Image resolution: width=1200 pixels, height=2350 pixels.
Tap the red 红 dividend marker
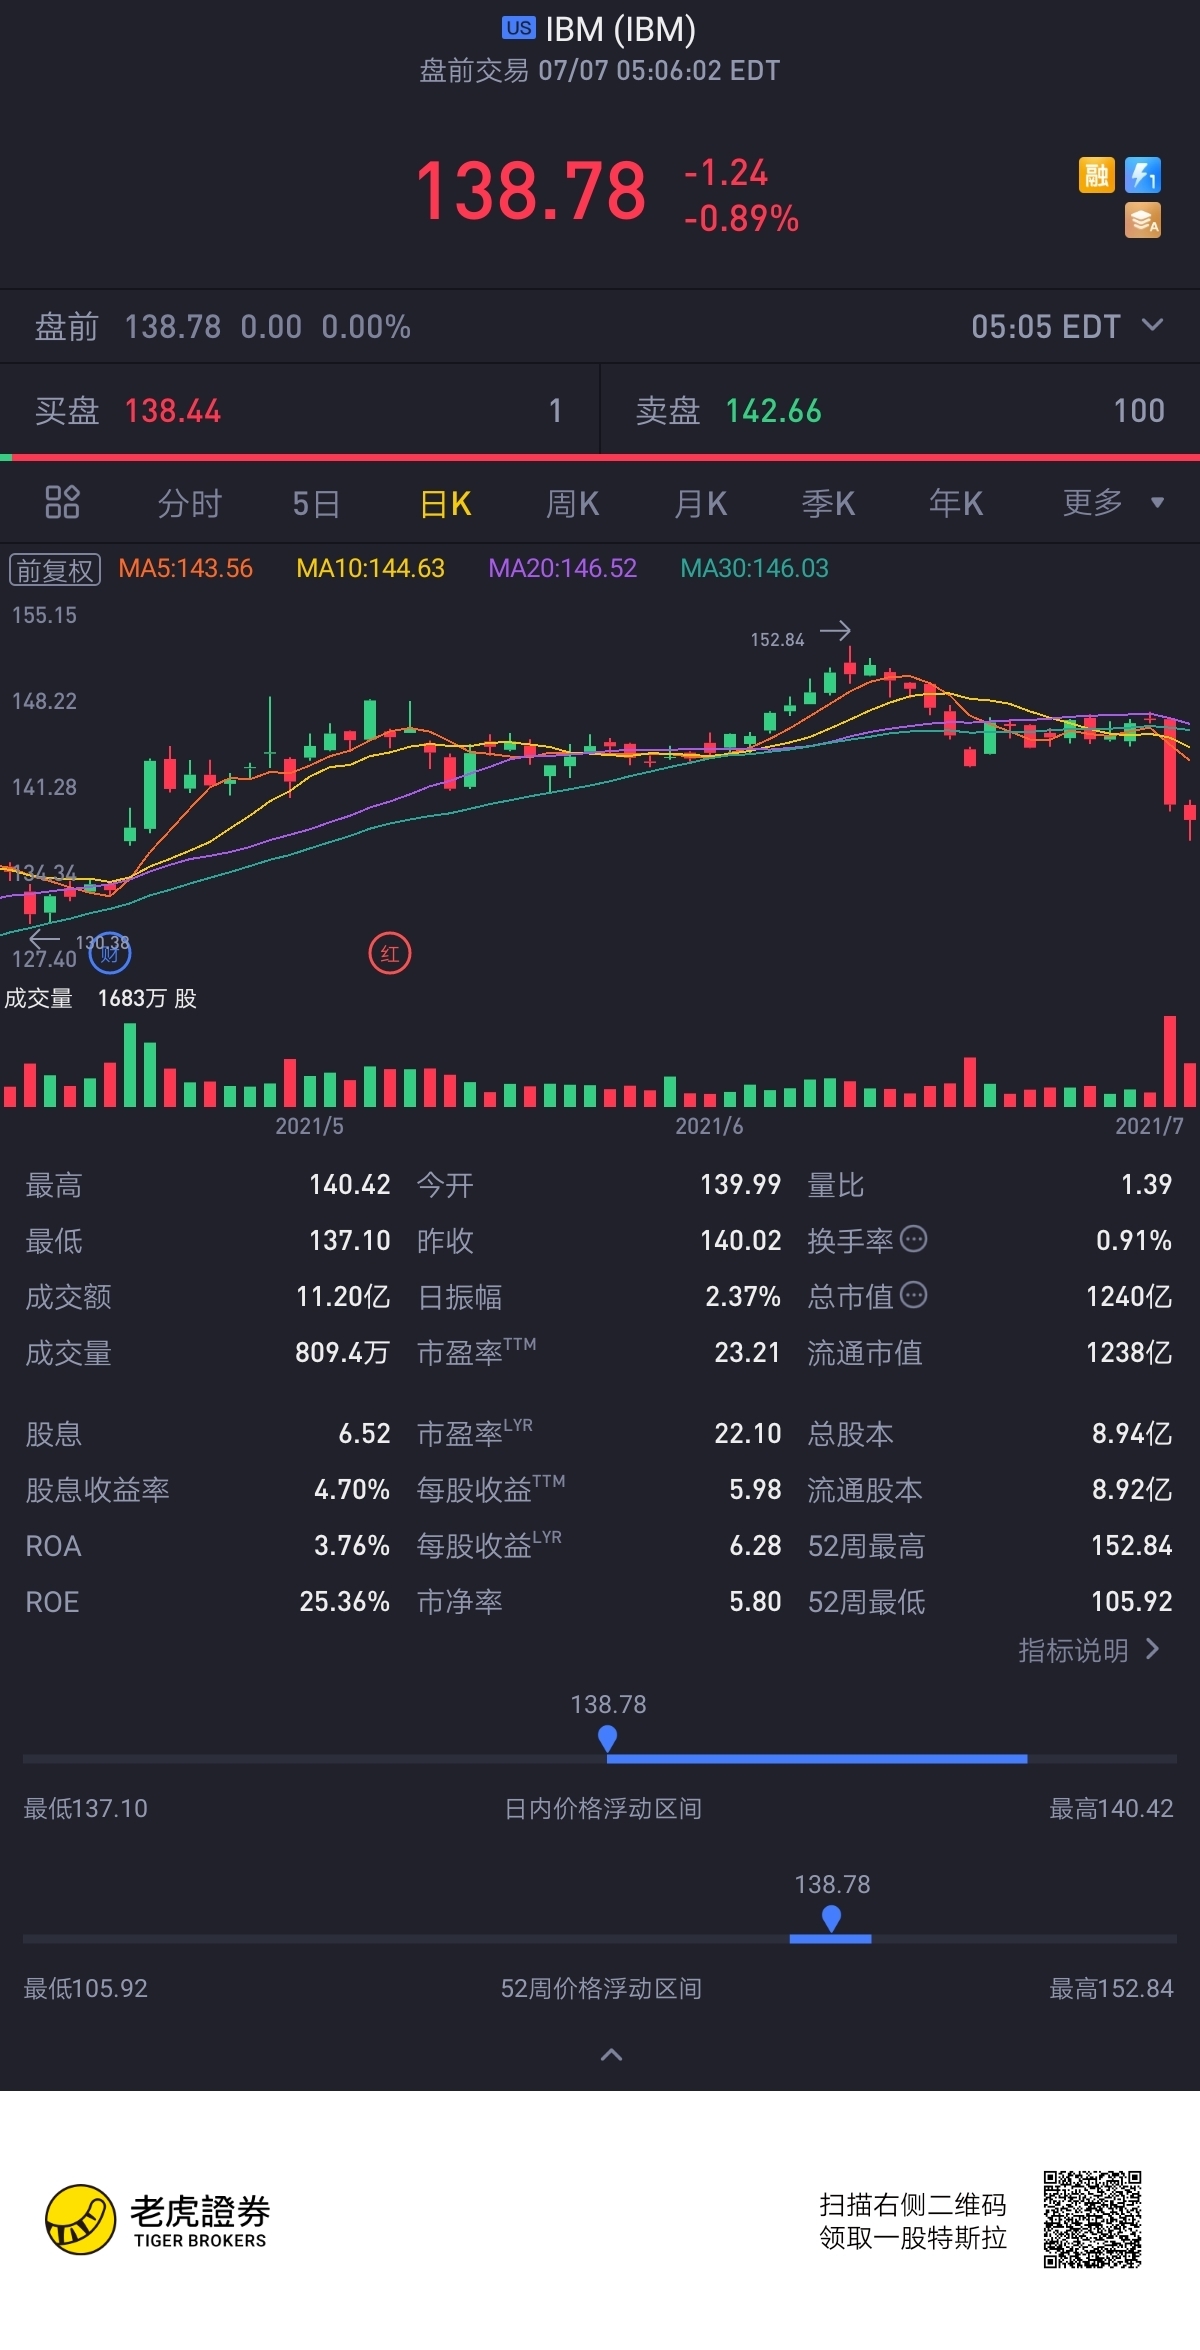coord(390,953)
